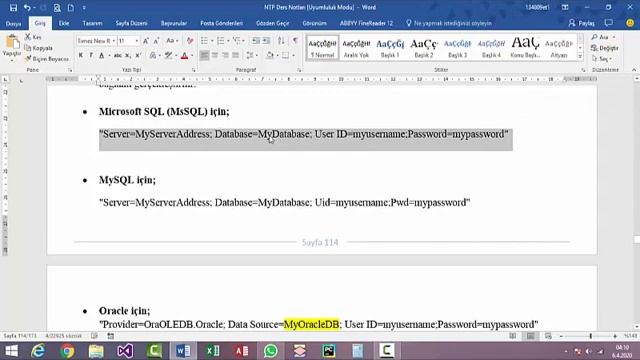The width and height of the screenshot is (640, 360).
Task: Copy selection with Kopyala
Action: [39, 48]
